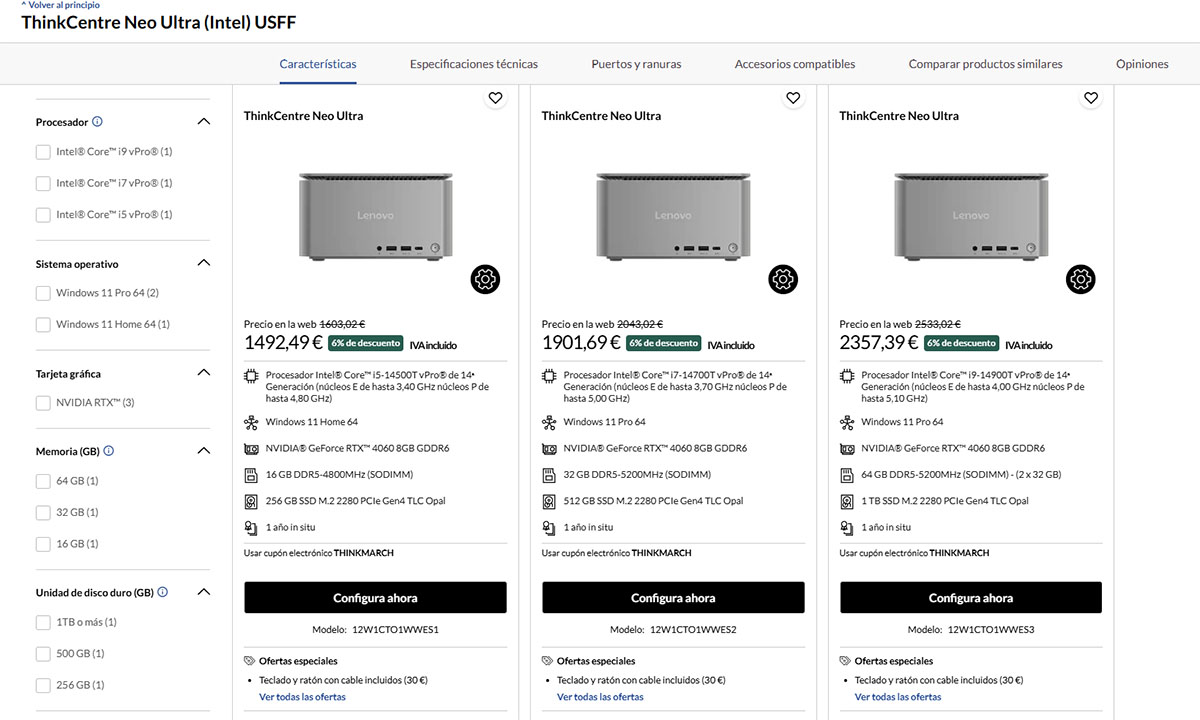Check the 1TB o más storage filter
1200x720 pixels.
[43, 622]
